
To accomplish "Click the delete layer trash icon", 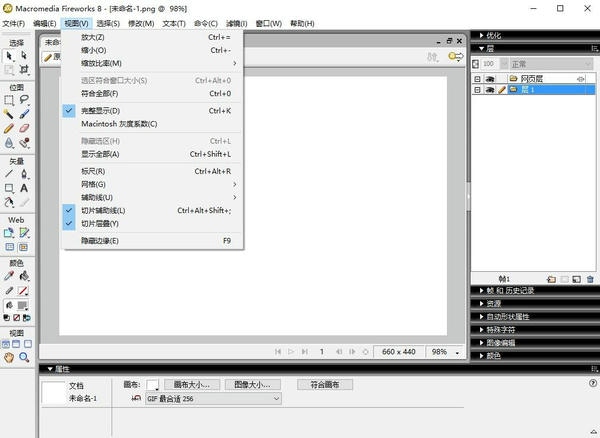I will 590,279.
